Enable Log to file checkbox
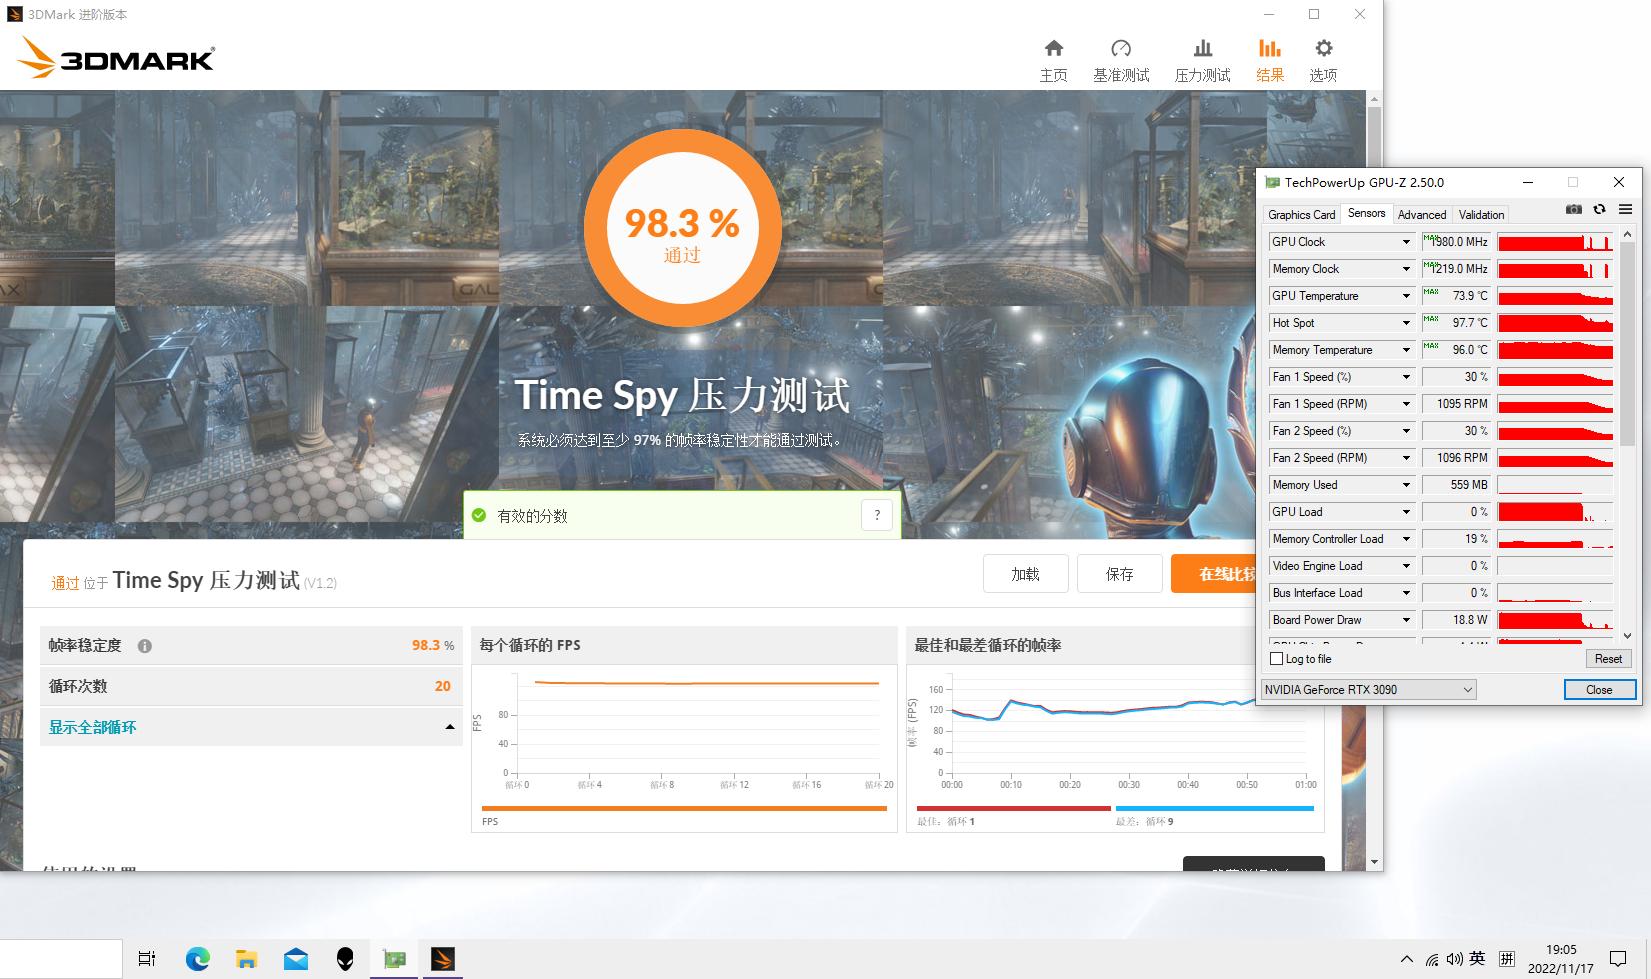This screenshot has height=979, width=1651. pyautogui.click(x=1276, y=659)
